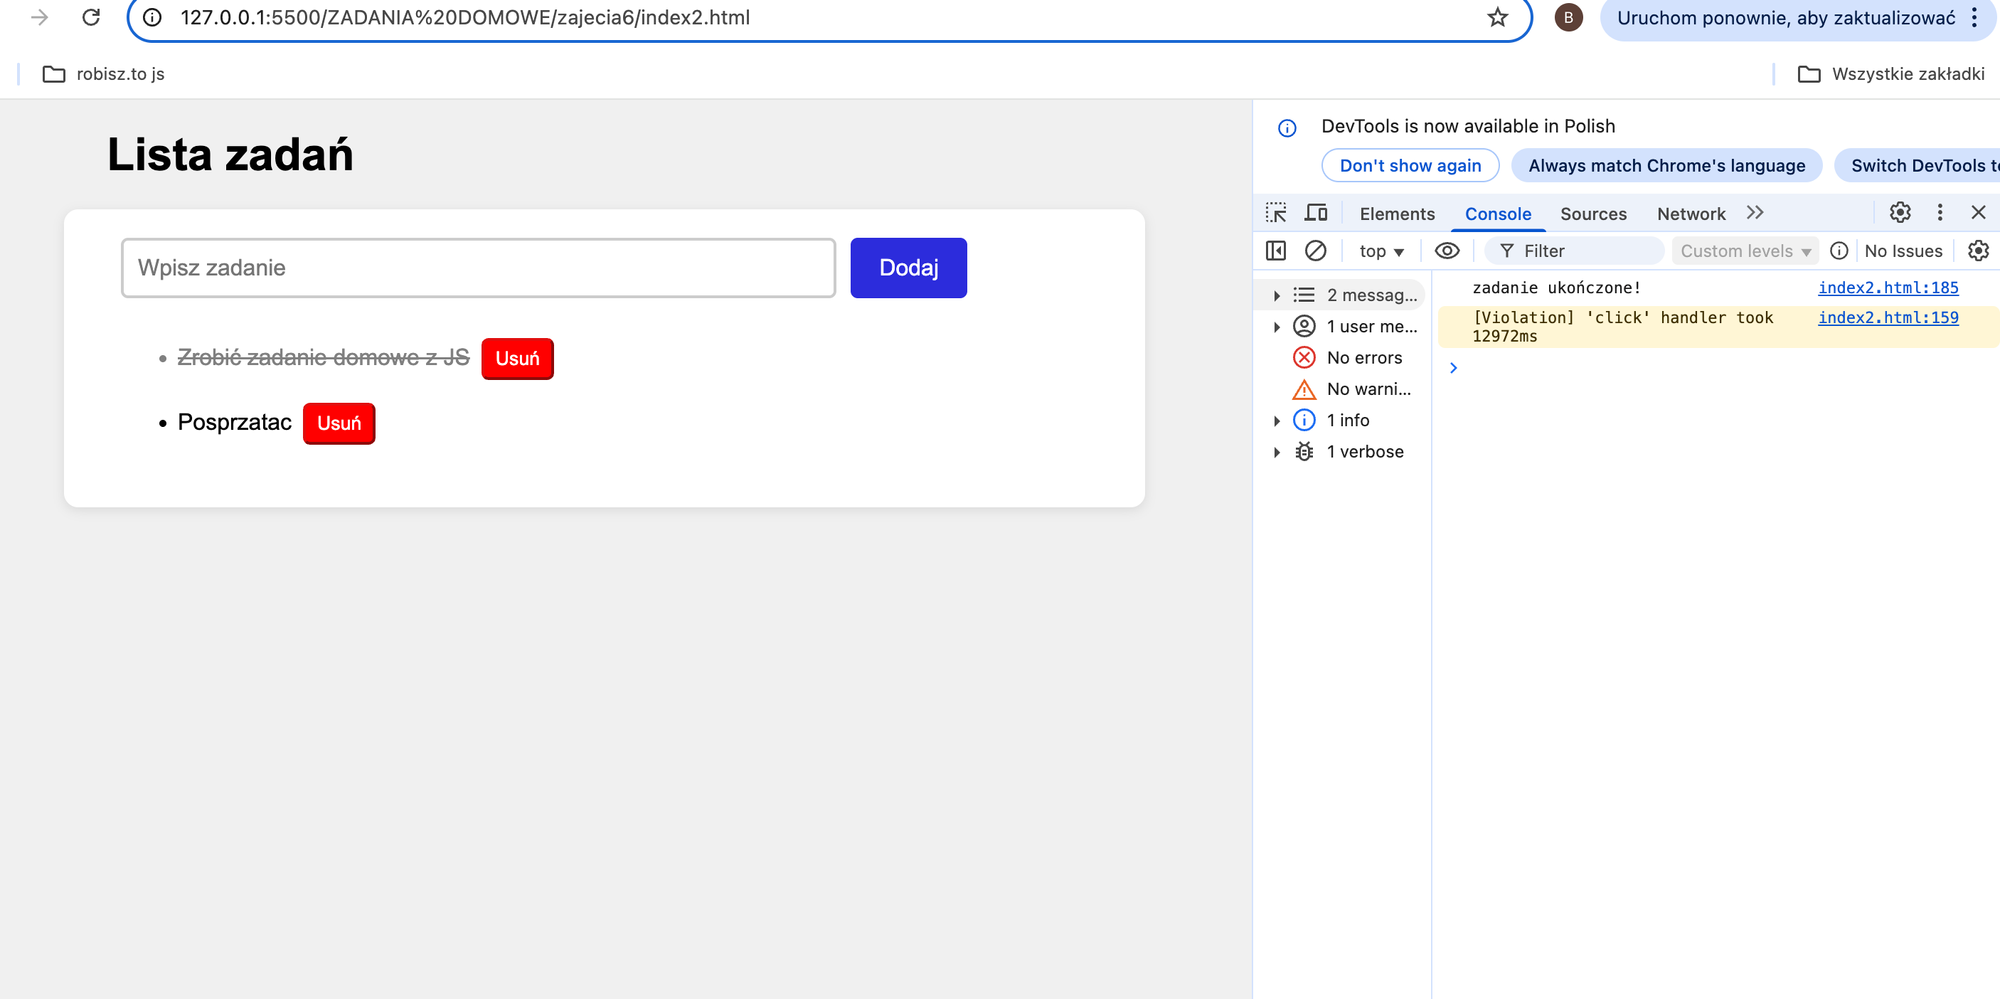The image size is (2000, 999).
Task: Reload the page with the refresh icon
Action: (91, 18)
